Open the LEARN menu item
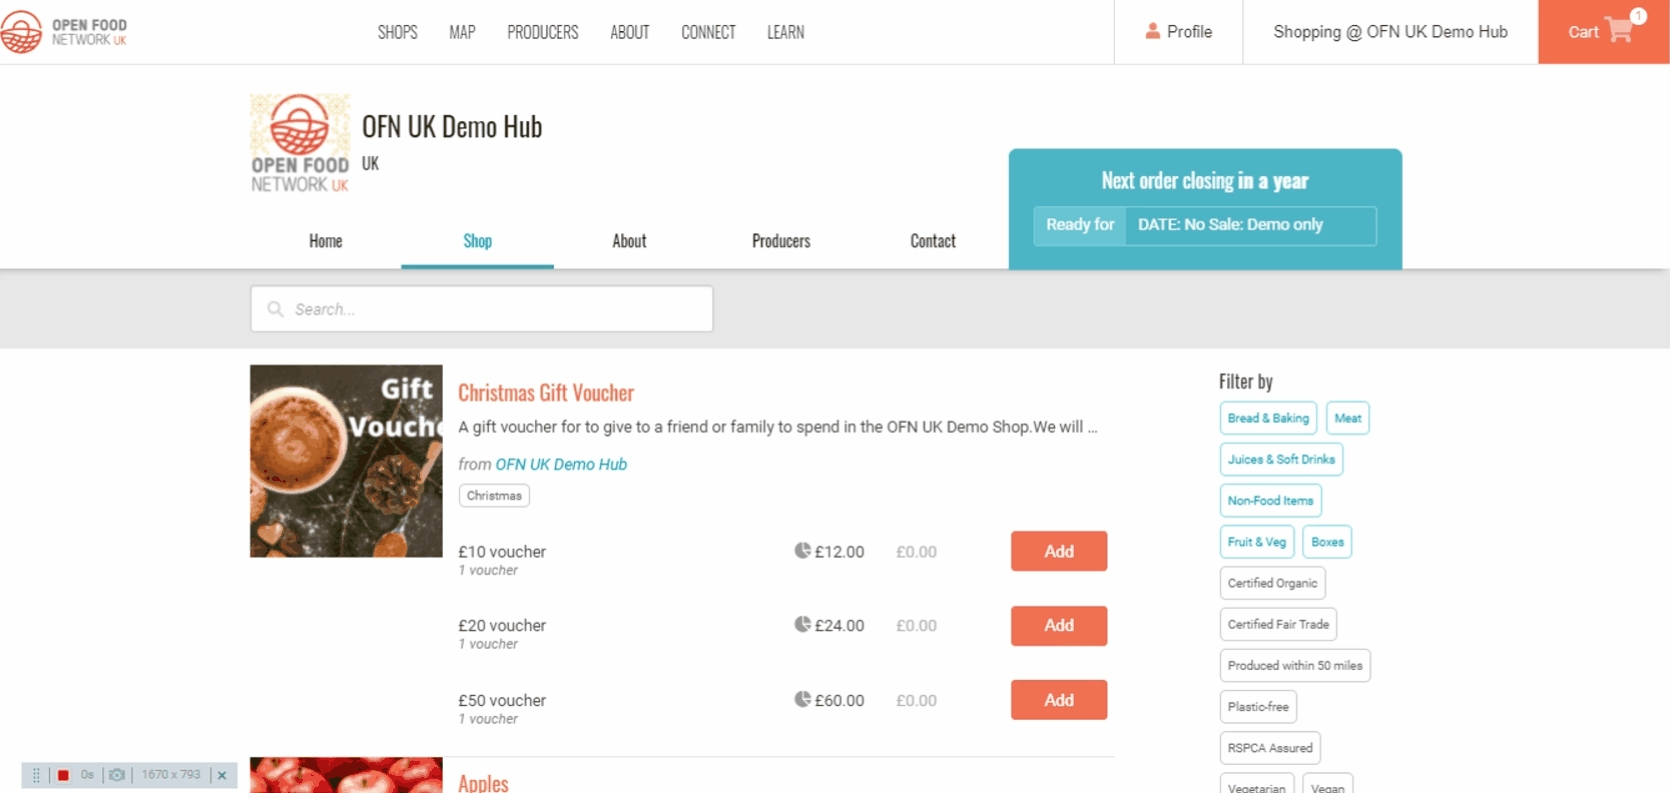1670x793 pixels. tap(786, 32)
